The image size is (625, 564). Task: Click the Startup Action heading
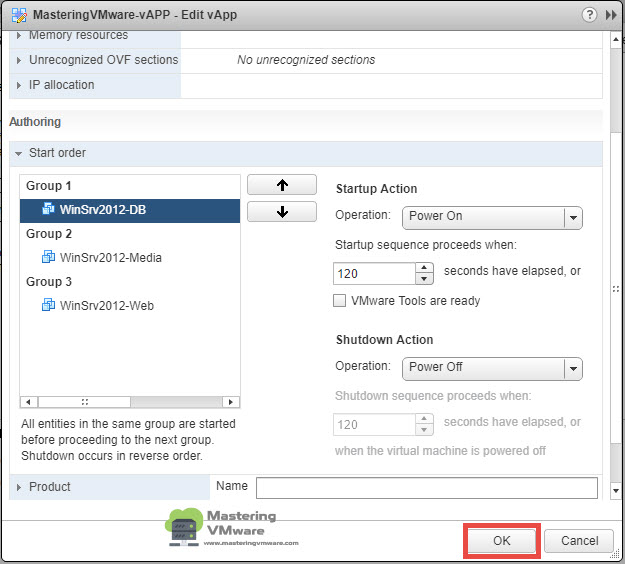tap(376, 189)
